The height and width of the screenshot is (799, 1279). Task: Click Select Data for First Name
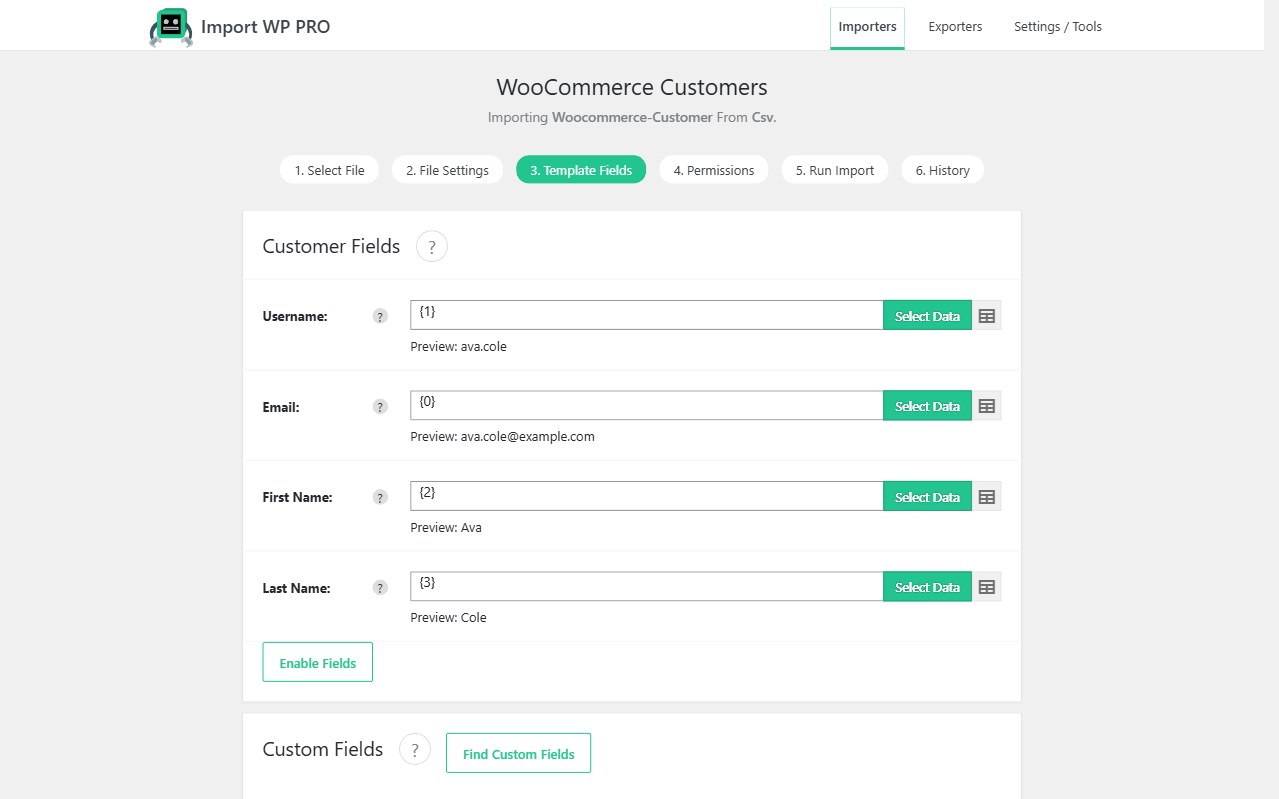coord(927,497)
